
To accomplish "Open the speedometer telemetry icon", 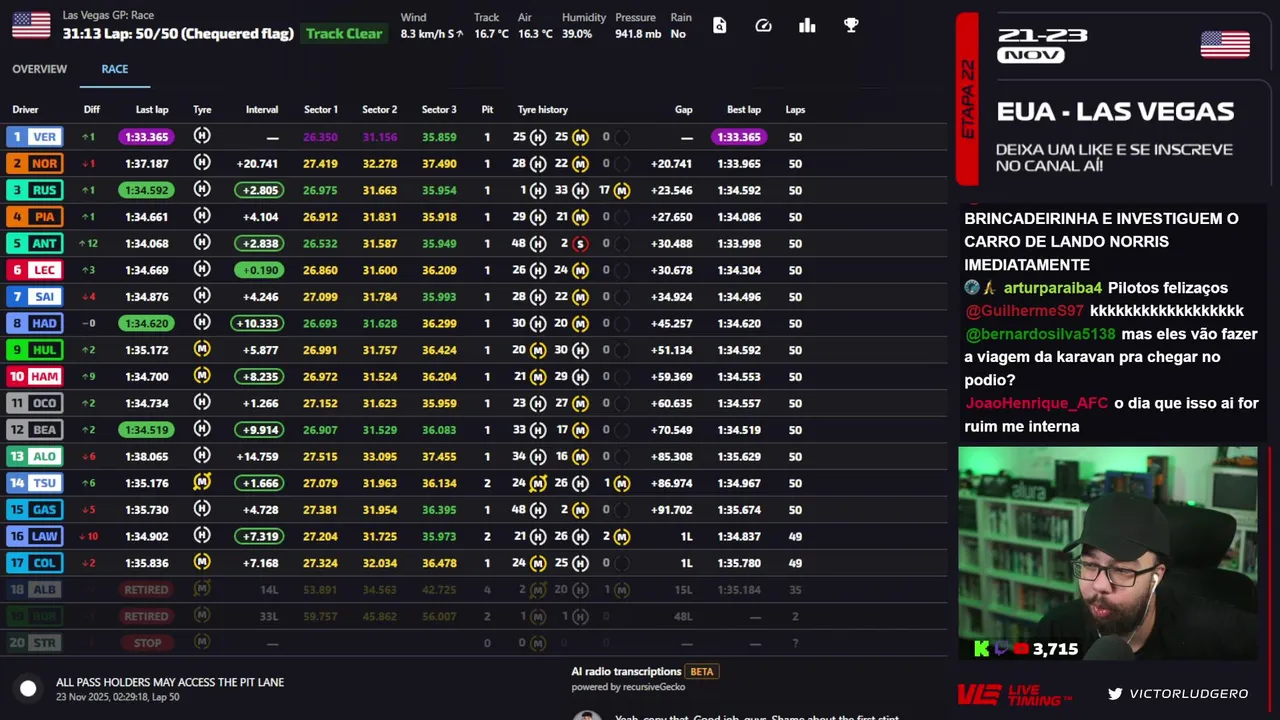I will click(x=763, y=26).
